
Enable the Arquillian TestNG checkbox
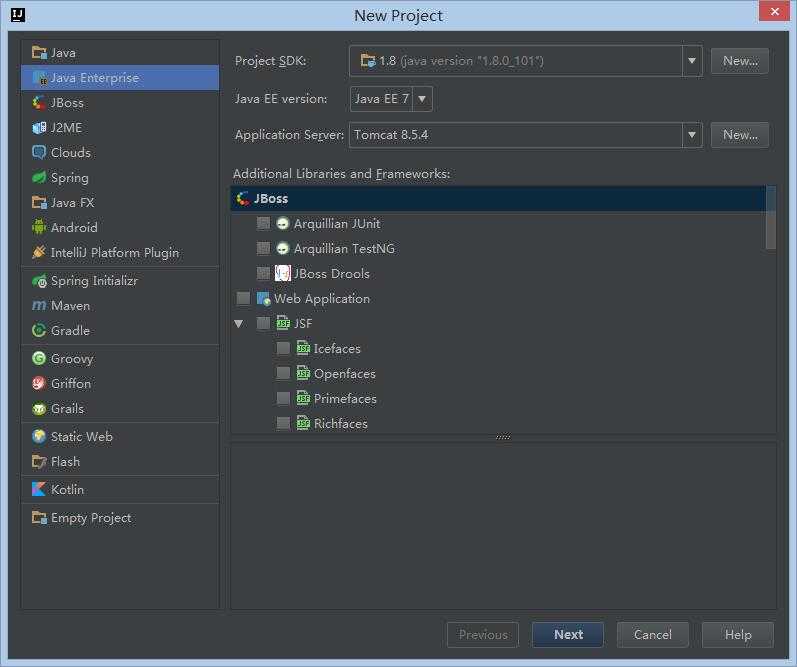263,248
